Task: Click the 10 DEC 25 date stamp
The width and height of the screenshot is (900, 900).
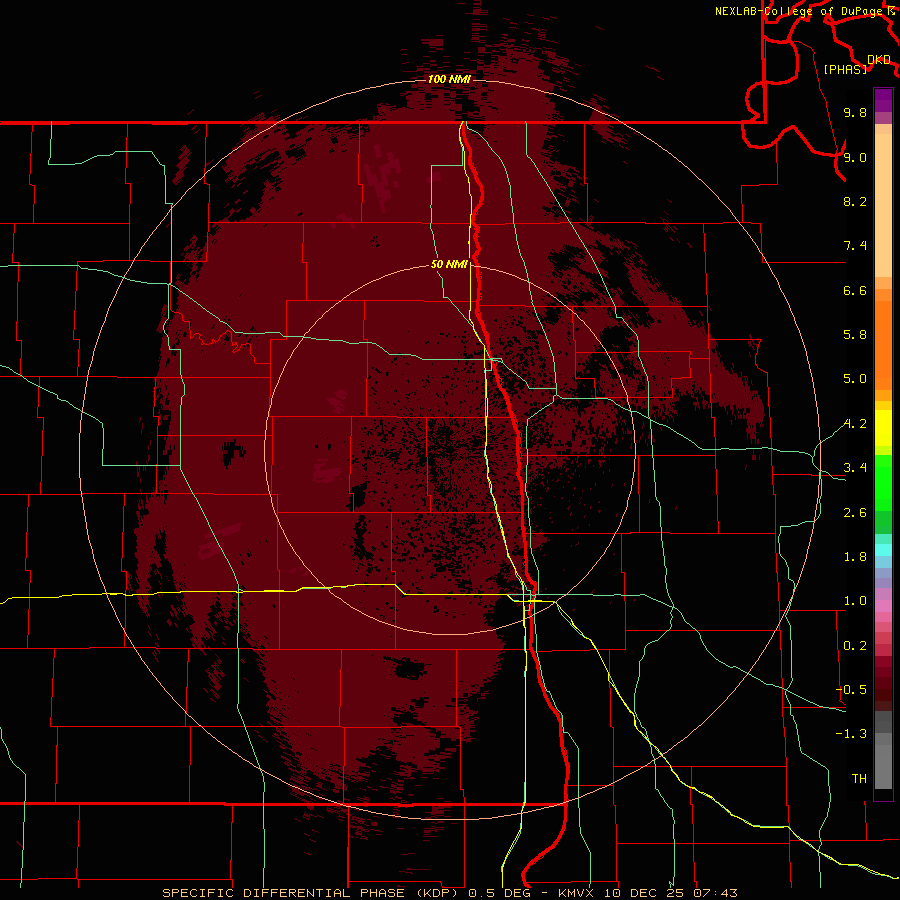Action: click(643, 893)
